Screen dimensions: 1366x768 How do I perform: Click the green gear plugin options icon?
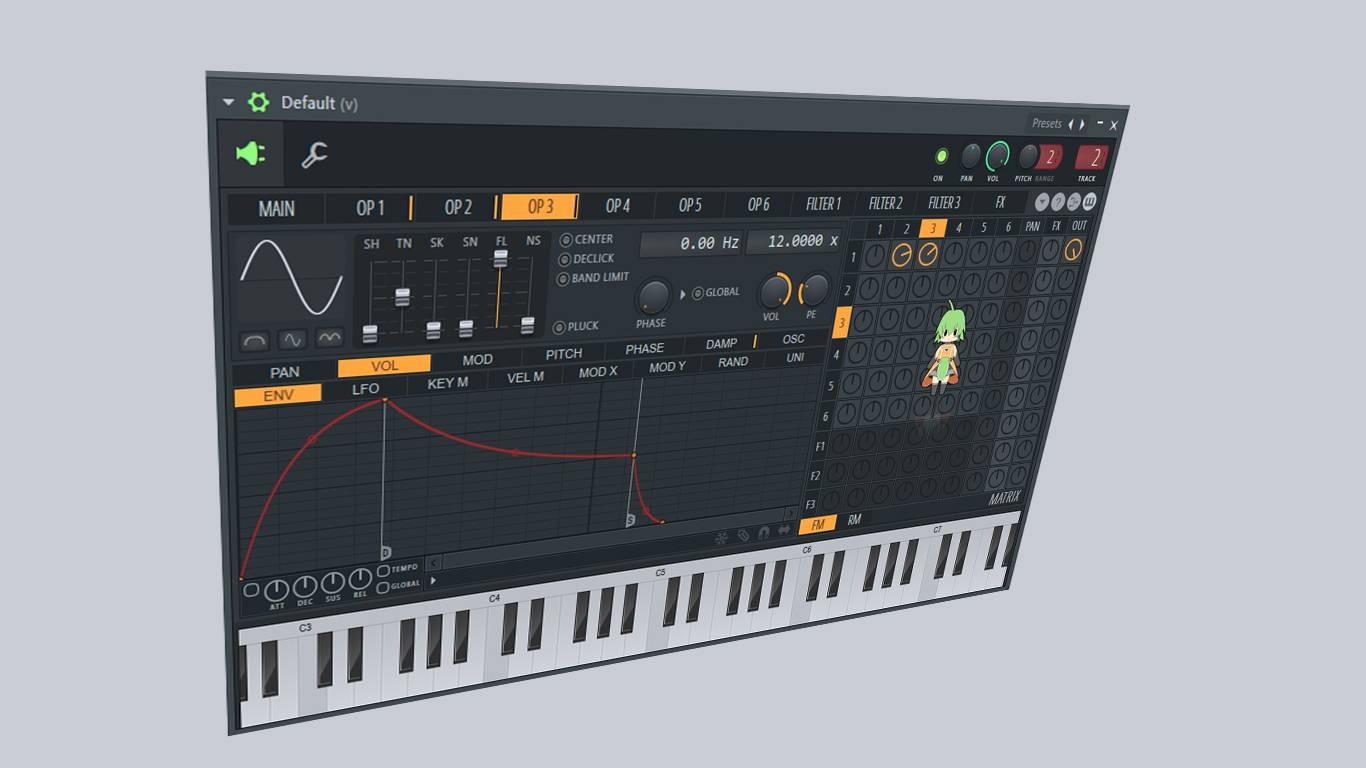tap(258, 102)
